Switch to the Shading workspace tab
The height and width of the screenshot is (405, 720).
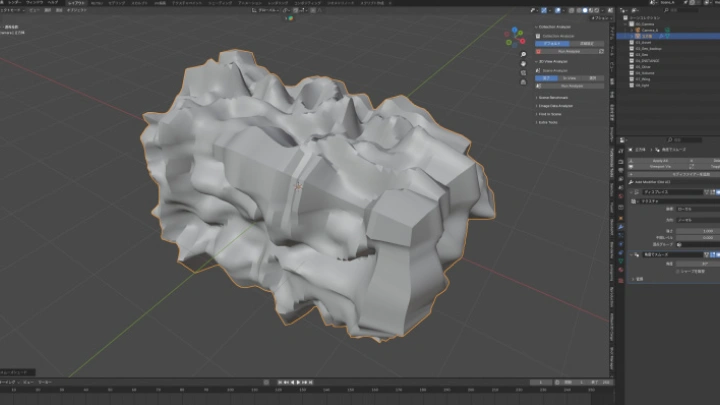pos(220,3)
